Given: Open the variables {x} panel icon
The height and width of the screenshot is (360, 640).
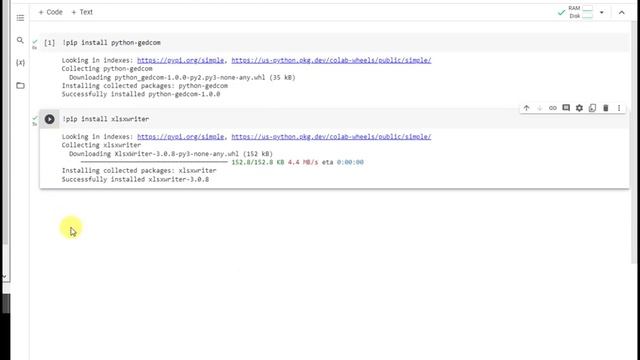Looking at the screenshot, I should tap(20, 62).
